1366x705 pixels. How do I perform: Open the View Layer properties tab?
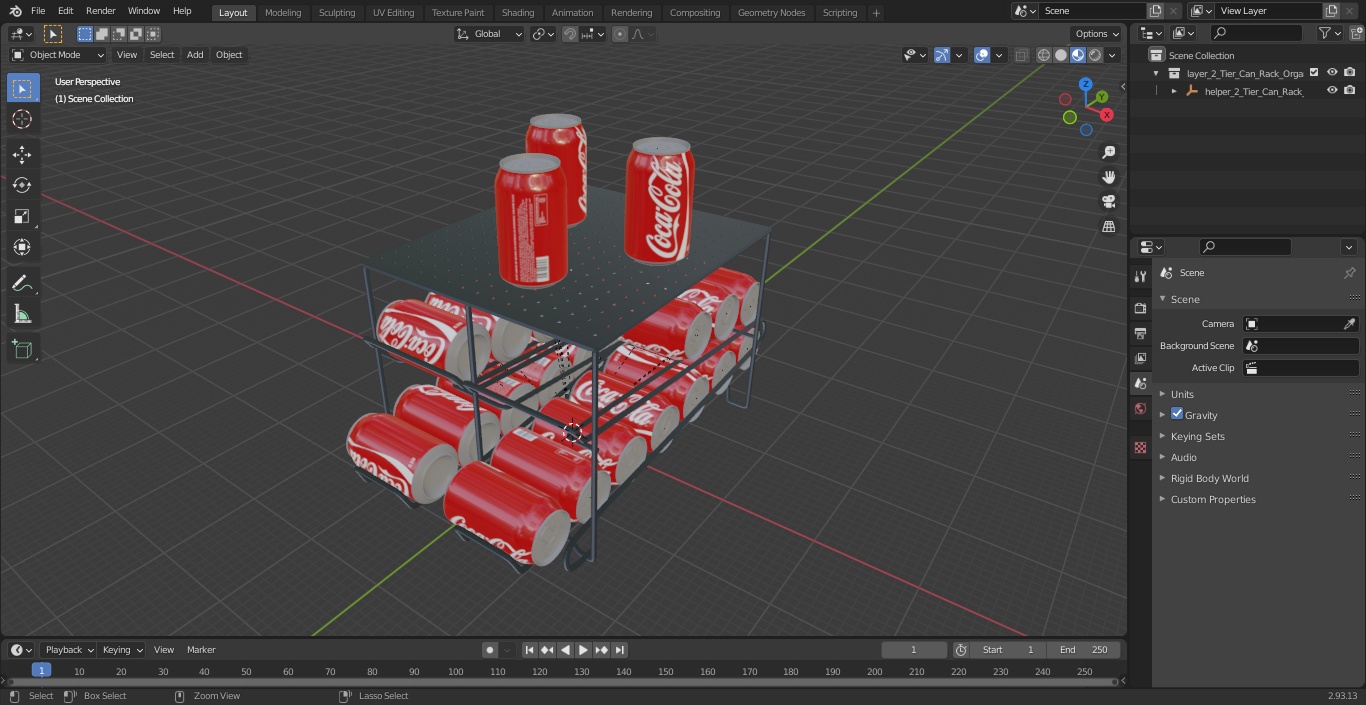tap(1140, 358)
